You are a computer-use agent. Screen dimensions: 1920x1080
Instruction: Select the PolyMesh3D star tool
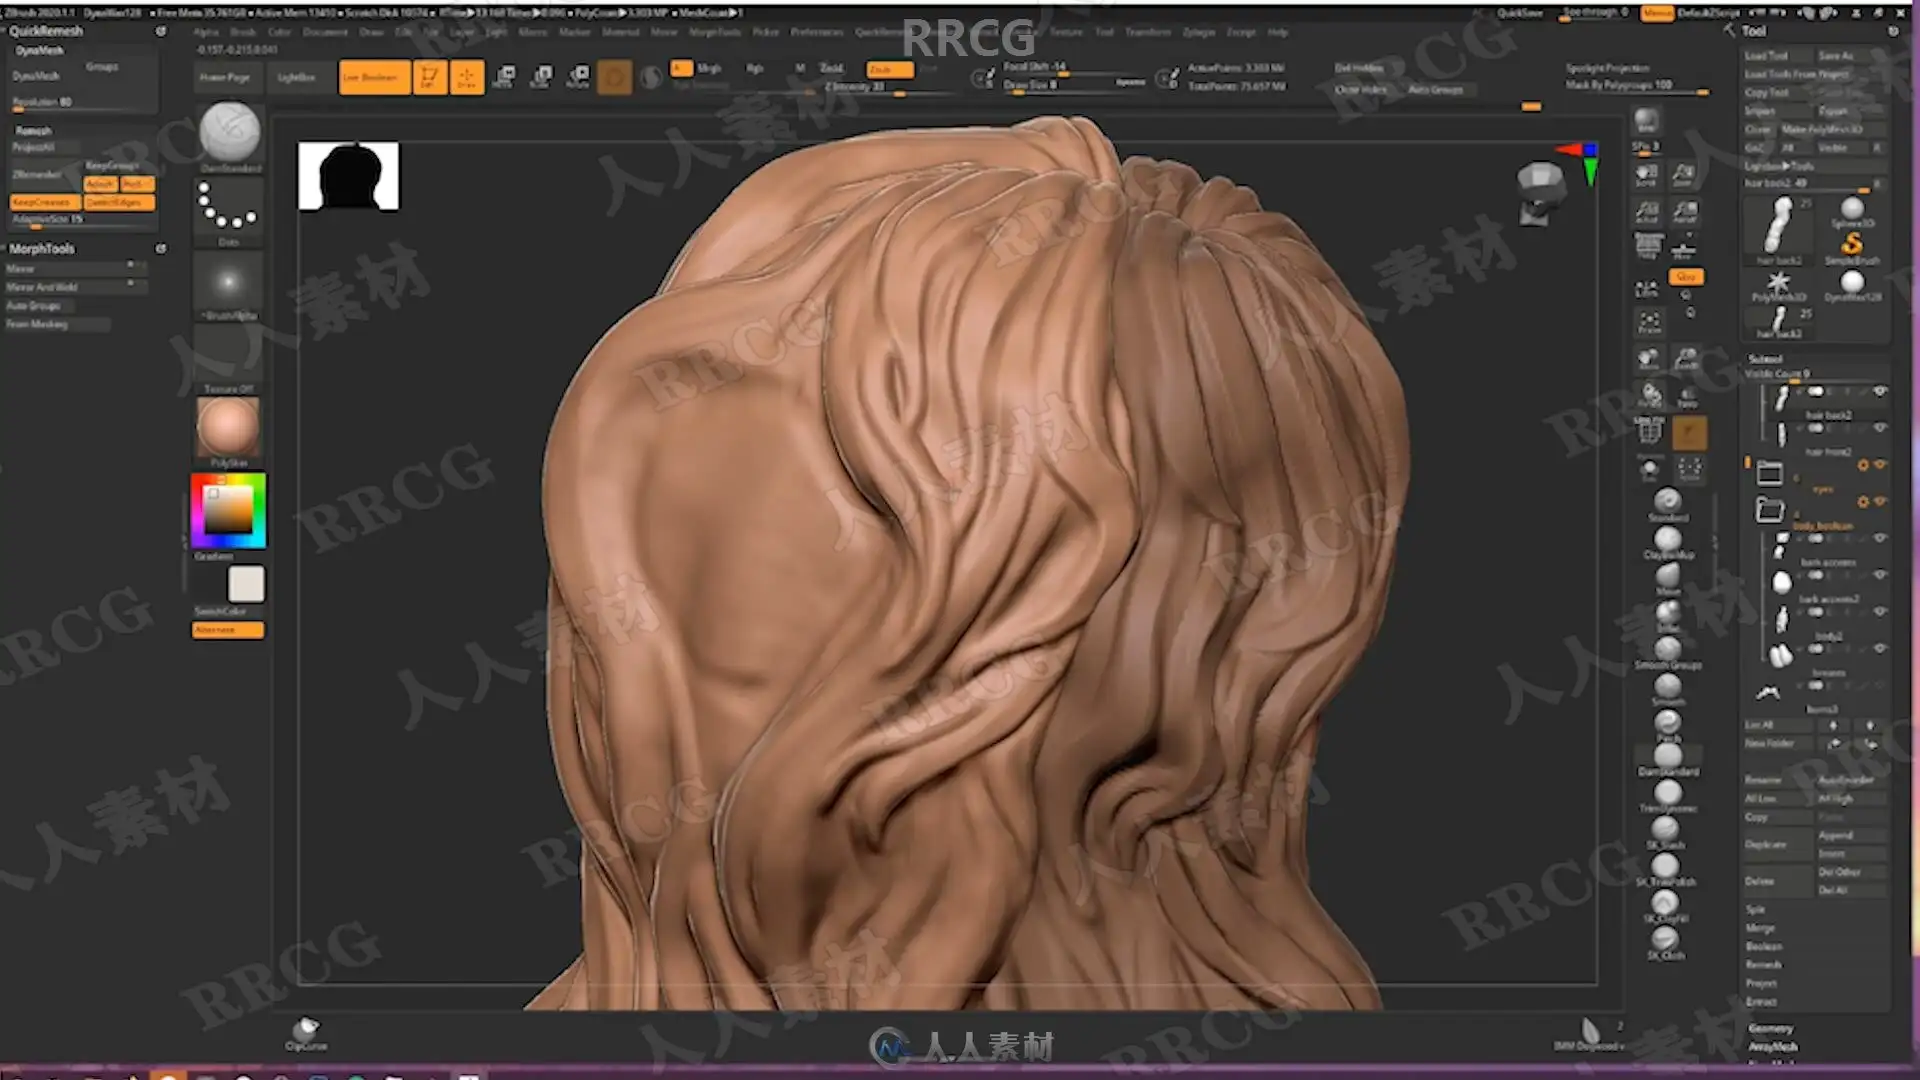click(x=1778, y=285)
